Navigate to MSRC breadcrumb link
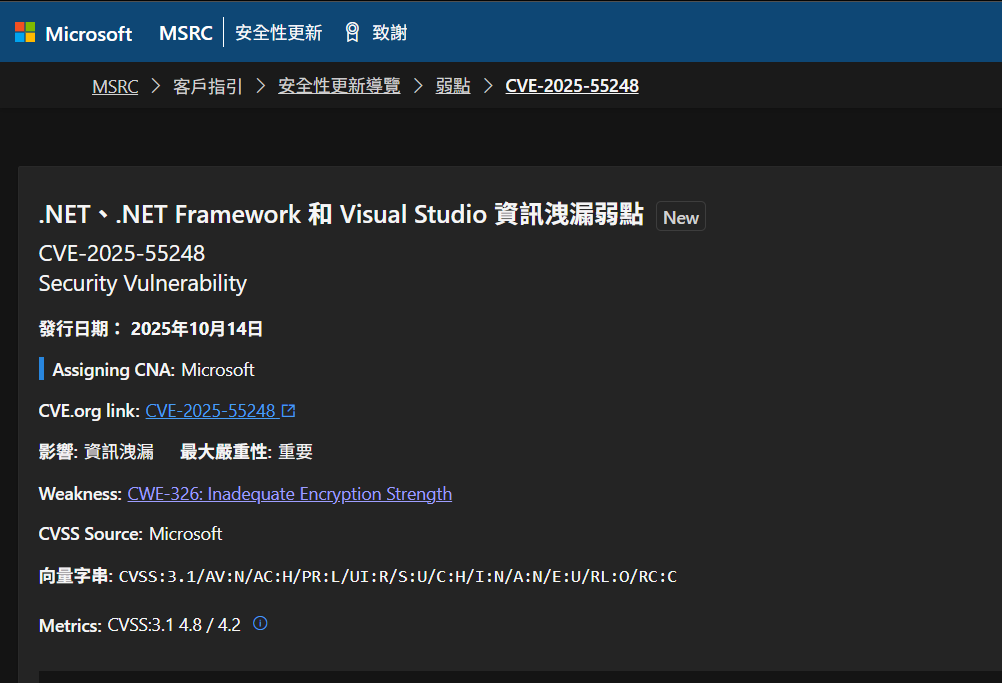This screenshot has height=683, width=1002. [x=115, y=86]
